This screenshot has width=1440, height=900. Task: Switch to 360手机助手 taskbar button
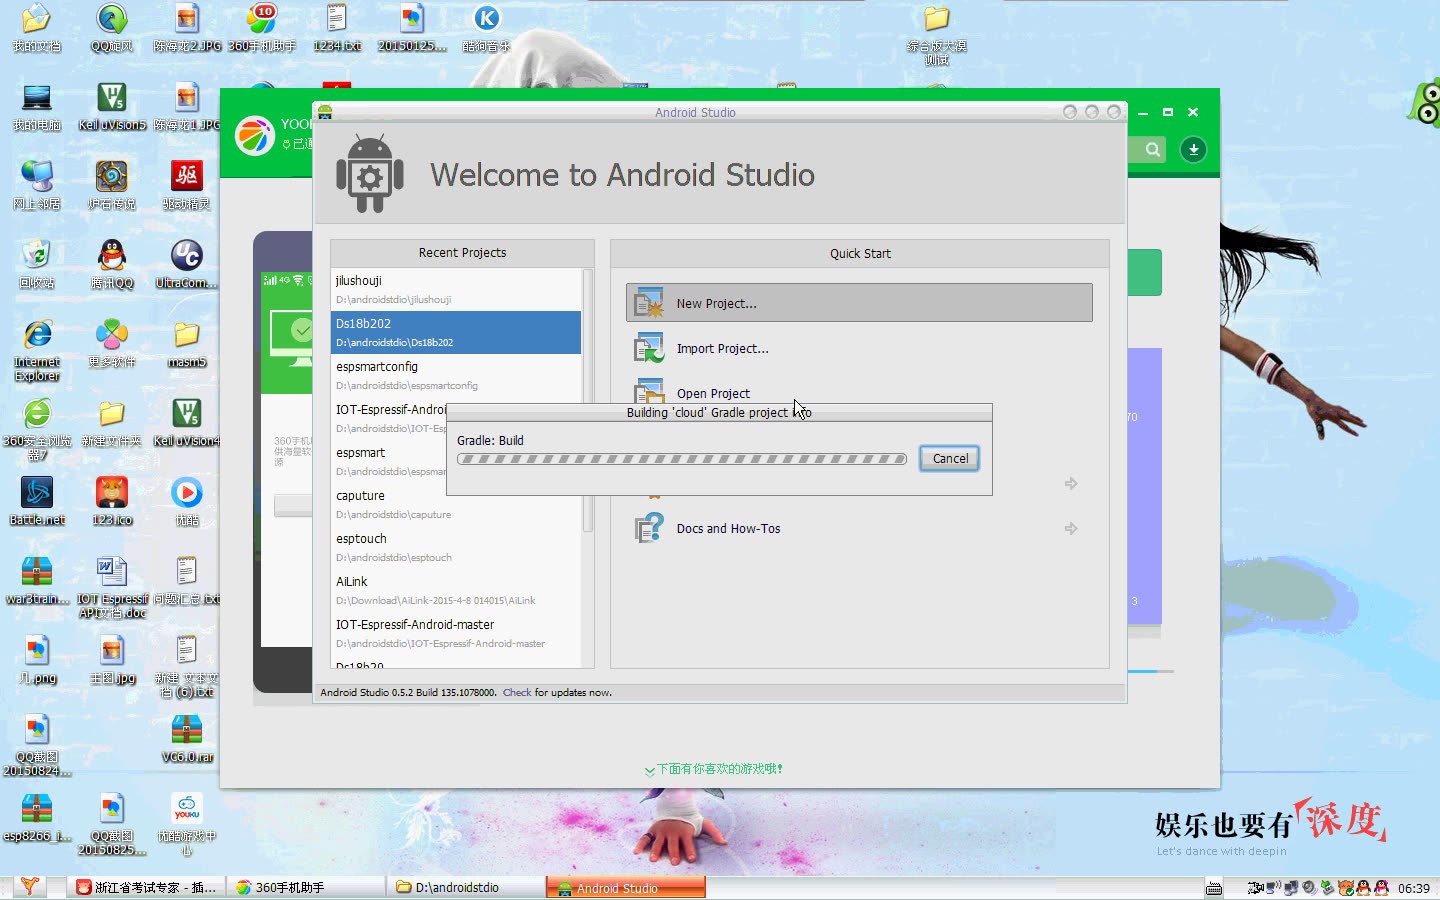[x=305, y=887]
